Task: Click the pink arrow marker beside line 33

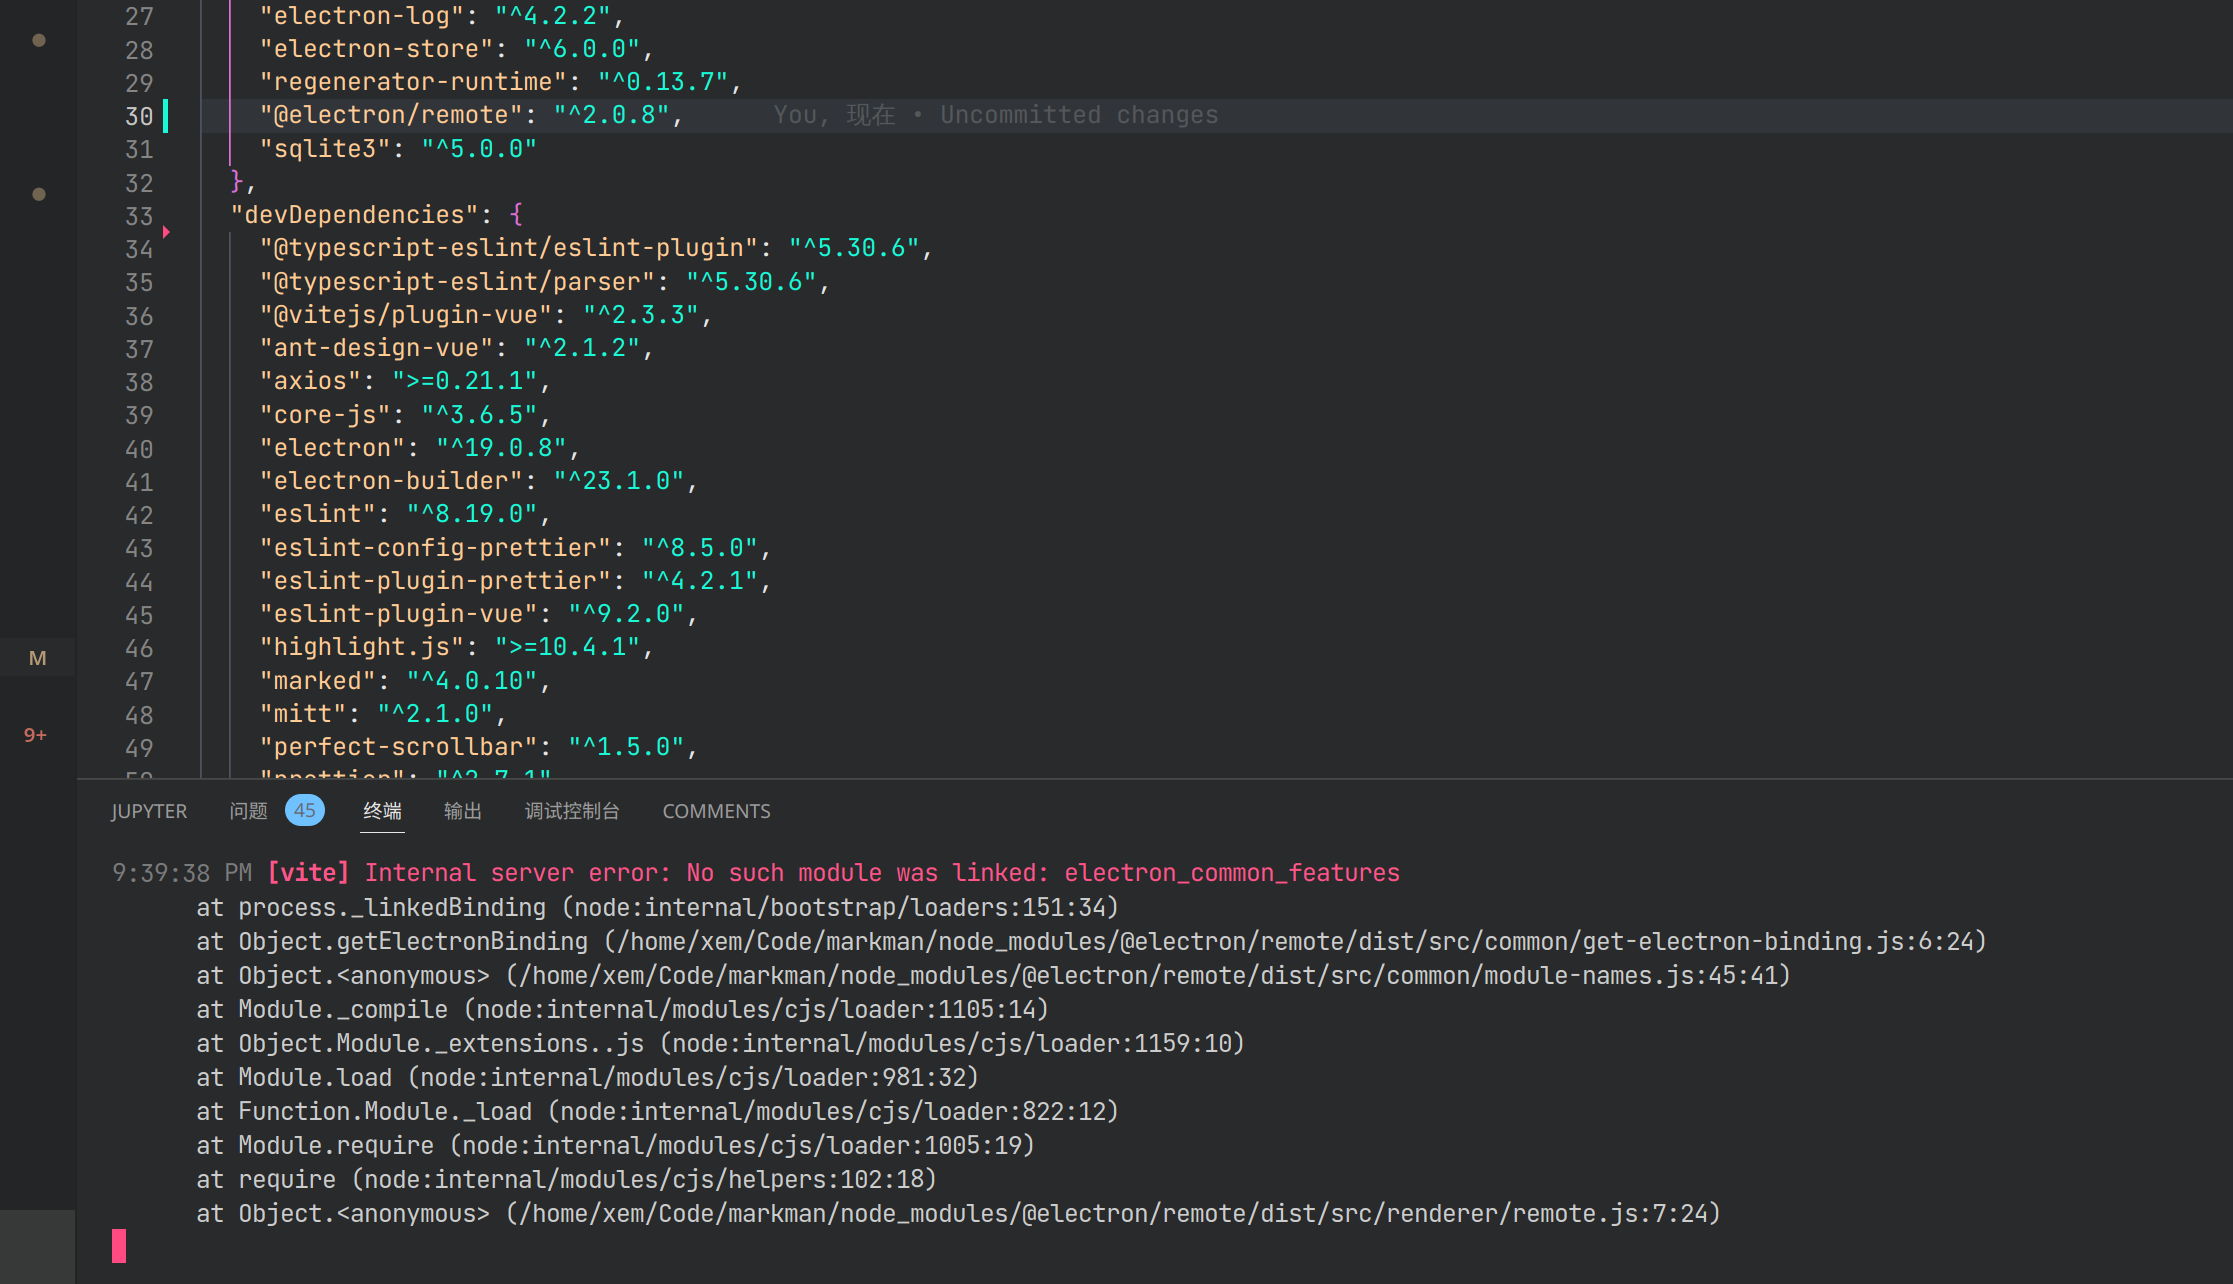Action: coord(166,231)
